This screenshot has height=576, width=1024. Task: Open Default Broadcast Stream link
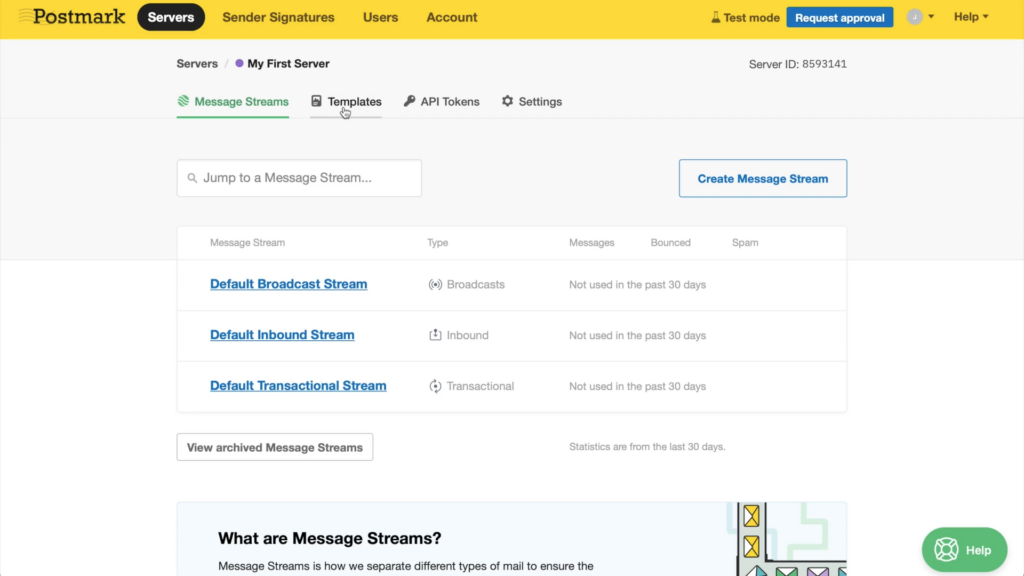pos(289,284)
